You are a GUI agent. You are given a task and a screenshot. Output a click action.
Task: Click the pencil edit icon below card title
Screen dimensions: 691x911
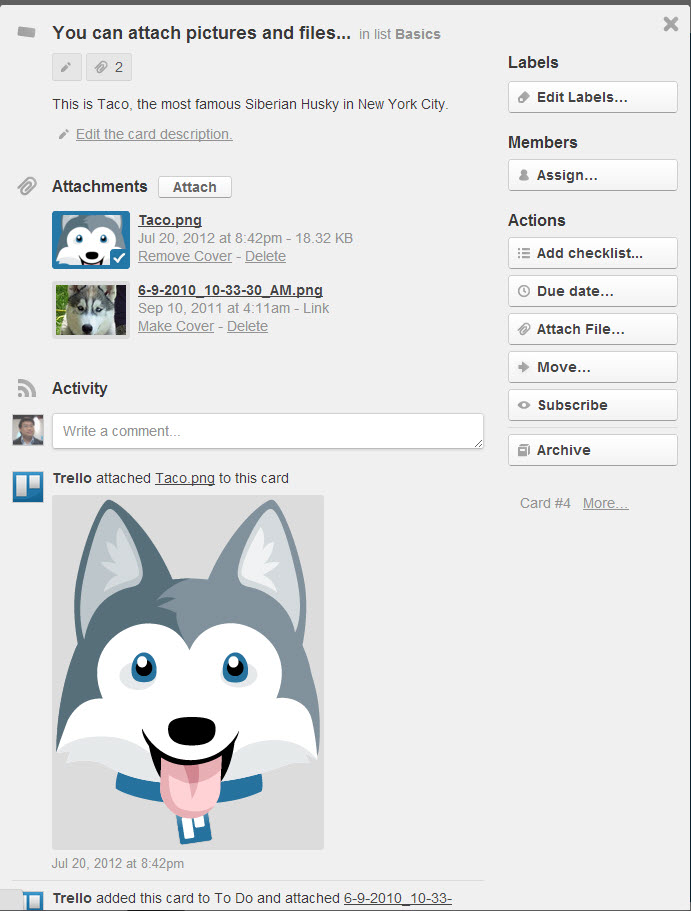(66, 67)
